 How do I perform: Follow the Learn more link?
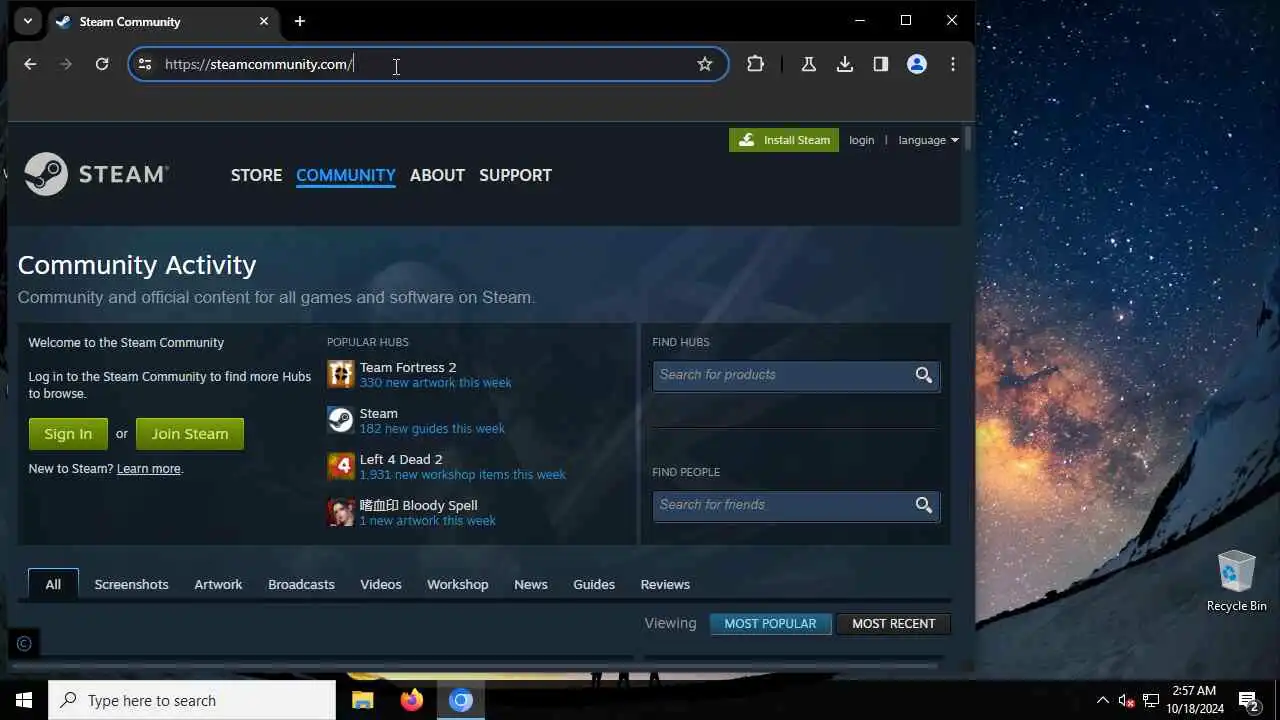(149, 468)
